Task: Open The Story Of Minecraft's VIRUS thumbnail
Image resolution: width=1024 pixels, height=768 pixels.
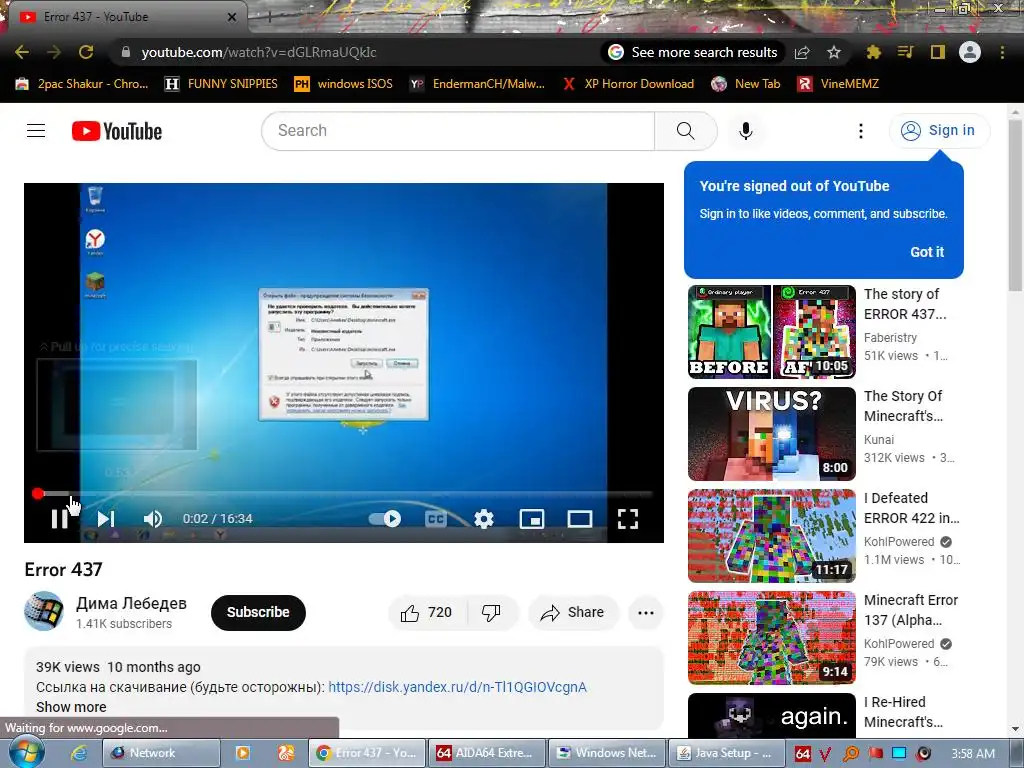Action: pos(772,434)
